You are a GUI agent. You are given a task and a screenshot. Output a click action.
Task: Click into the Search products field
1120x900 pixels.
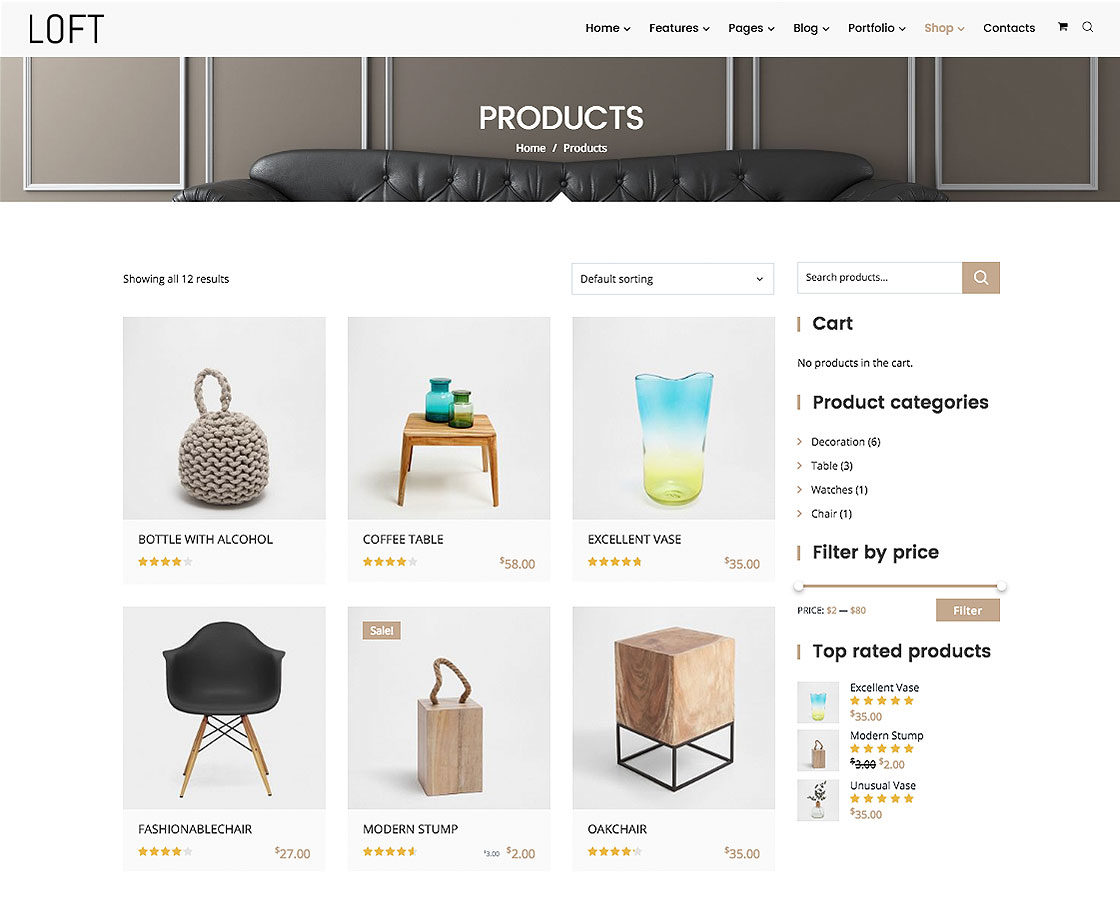tap(879, 278)
